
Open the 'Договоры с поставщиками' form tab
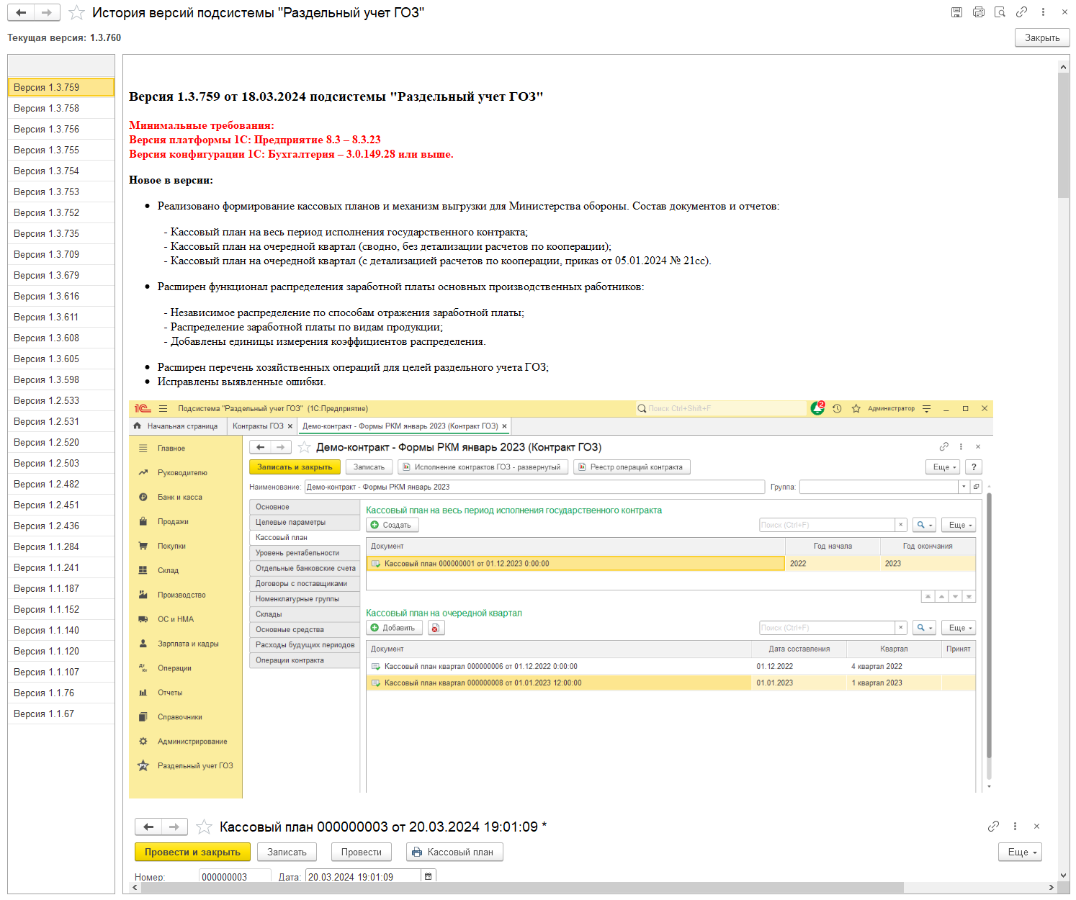click(x=304, y=584)
